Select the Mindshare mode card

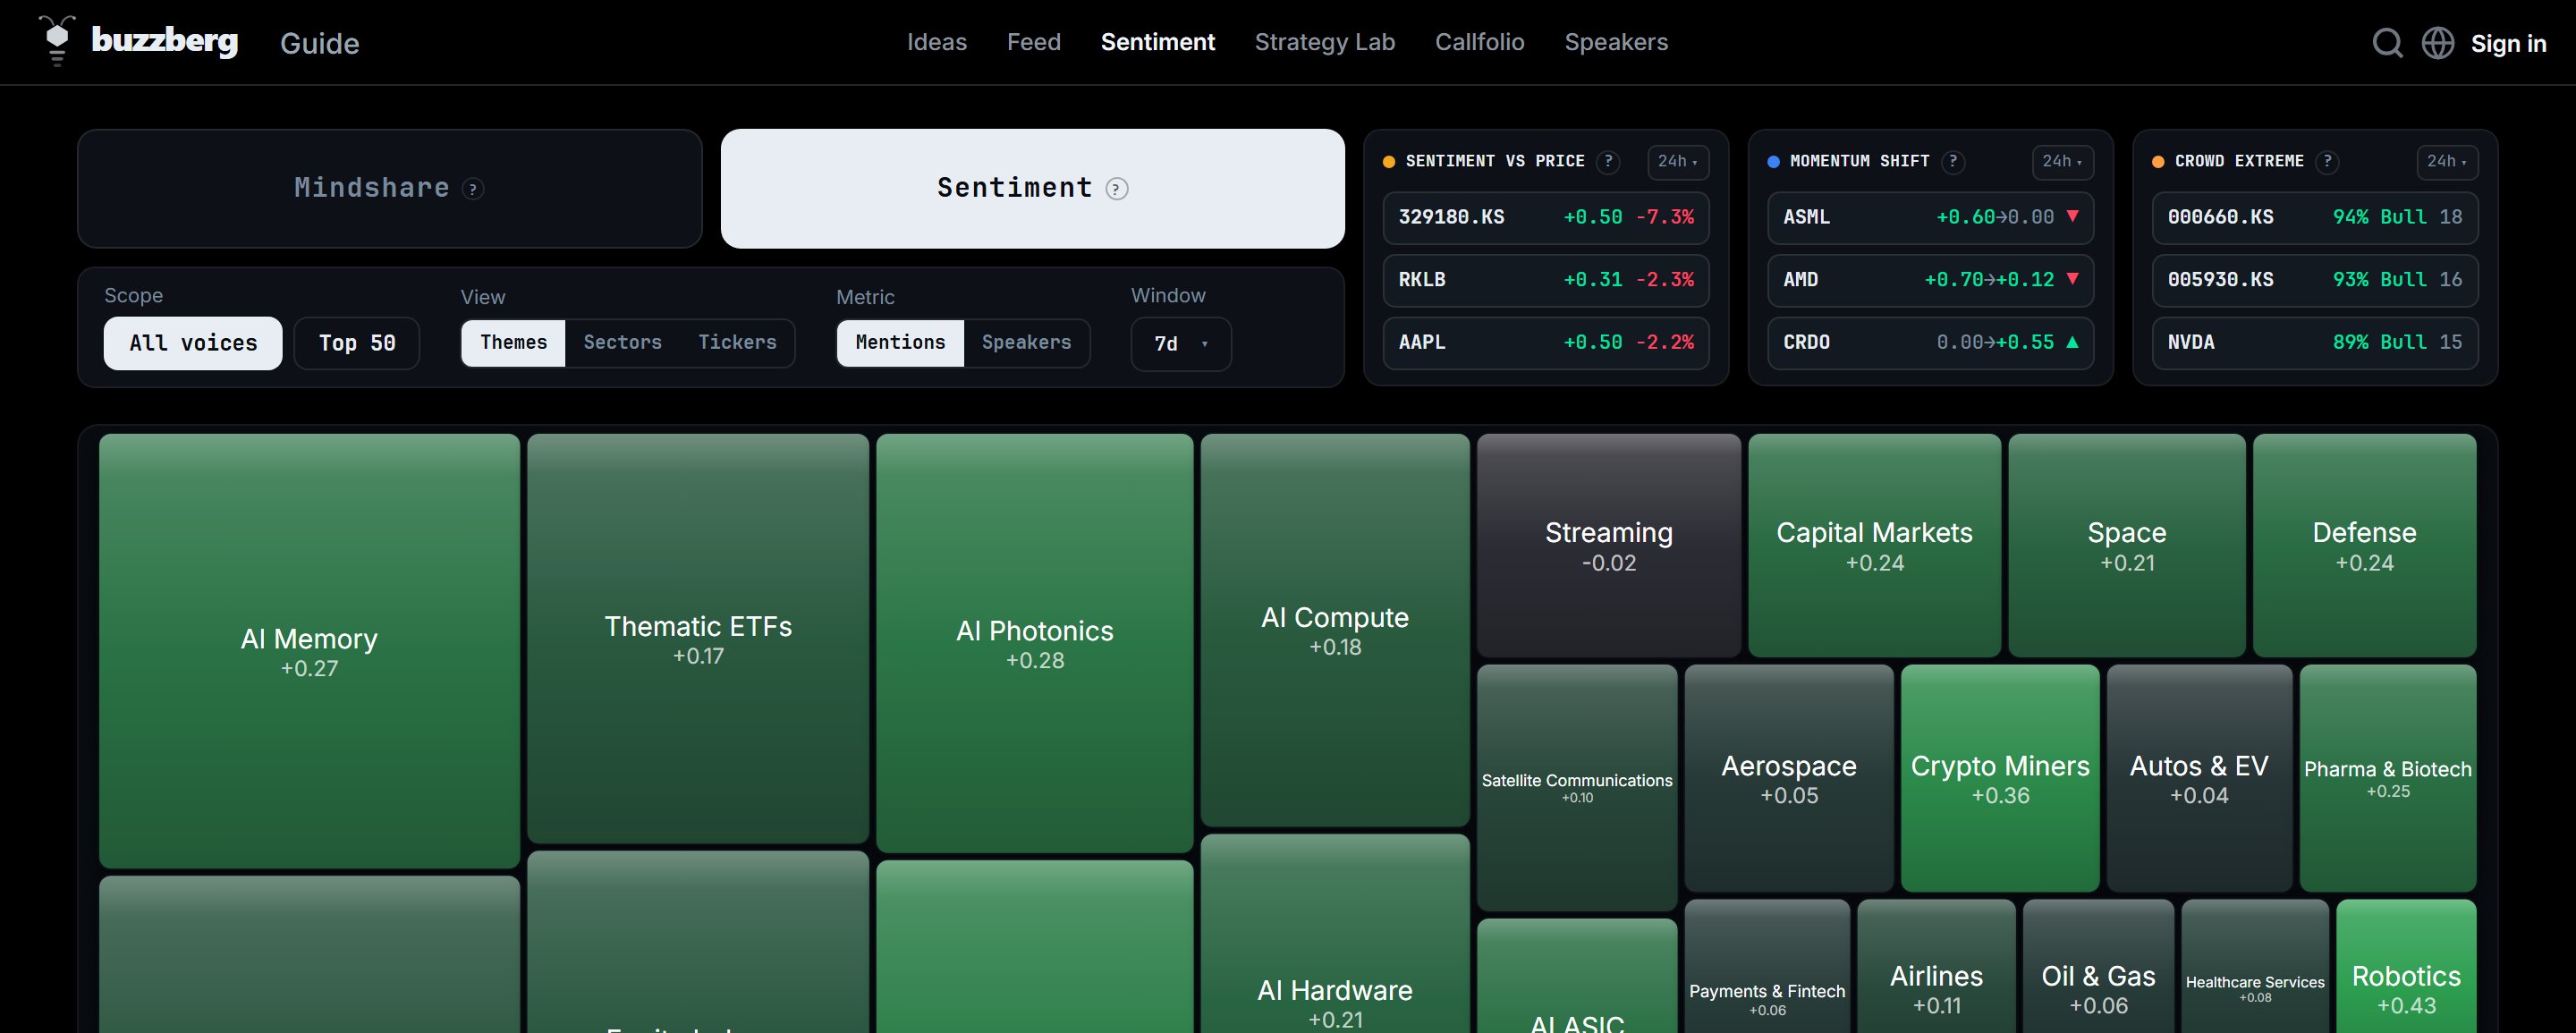coord(390,188)
